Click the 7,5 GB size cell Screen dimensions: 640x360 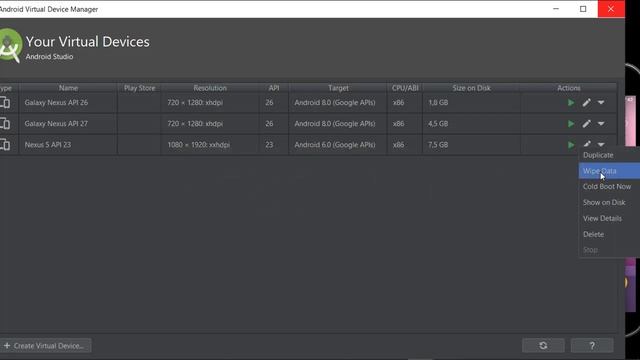[471, 144]
